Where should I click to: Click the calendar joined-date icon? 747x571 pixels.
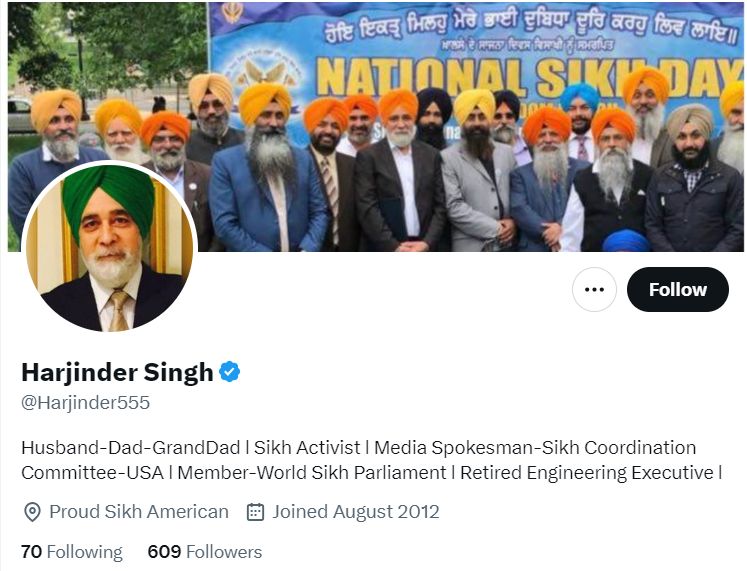tap(255, 512)
